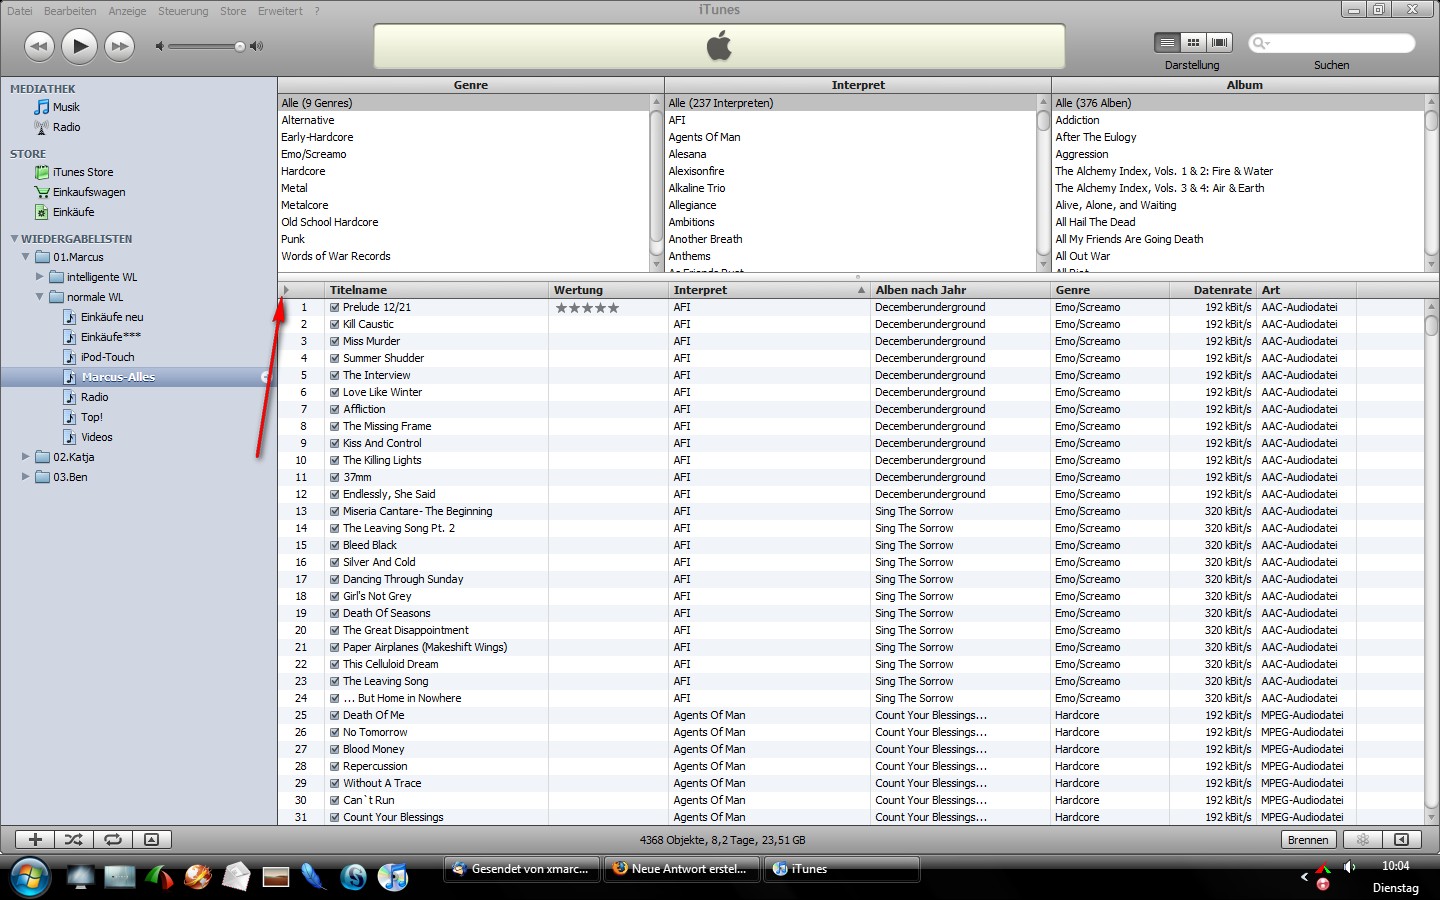Filter by the Hardcore genre

(x=303, y=171)
